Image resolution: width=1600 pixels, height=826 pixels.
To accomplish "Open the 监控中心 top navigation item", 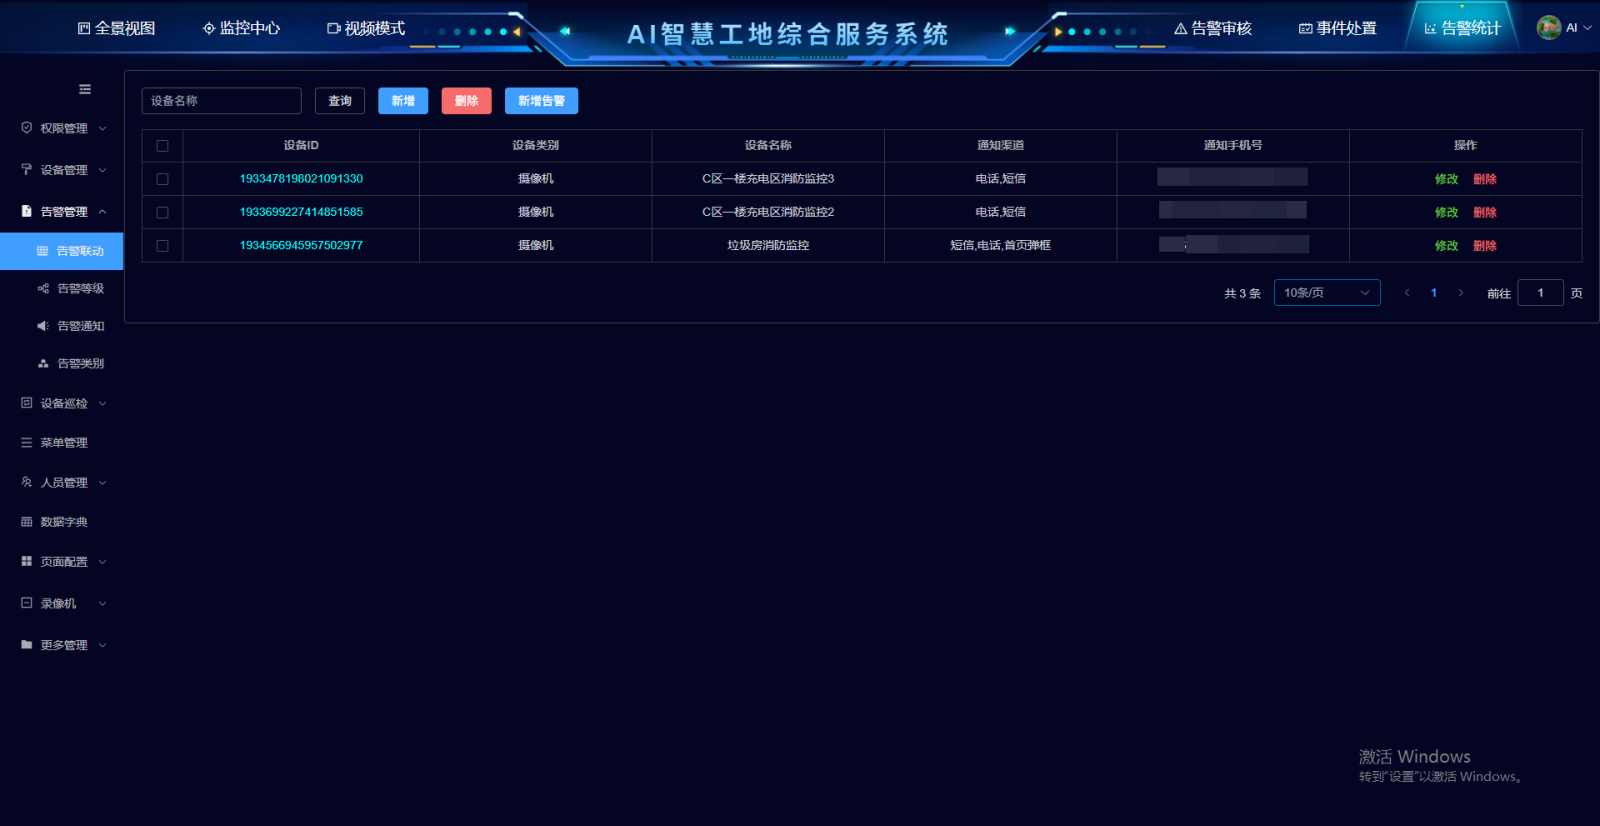I will [241, 28].
